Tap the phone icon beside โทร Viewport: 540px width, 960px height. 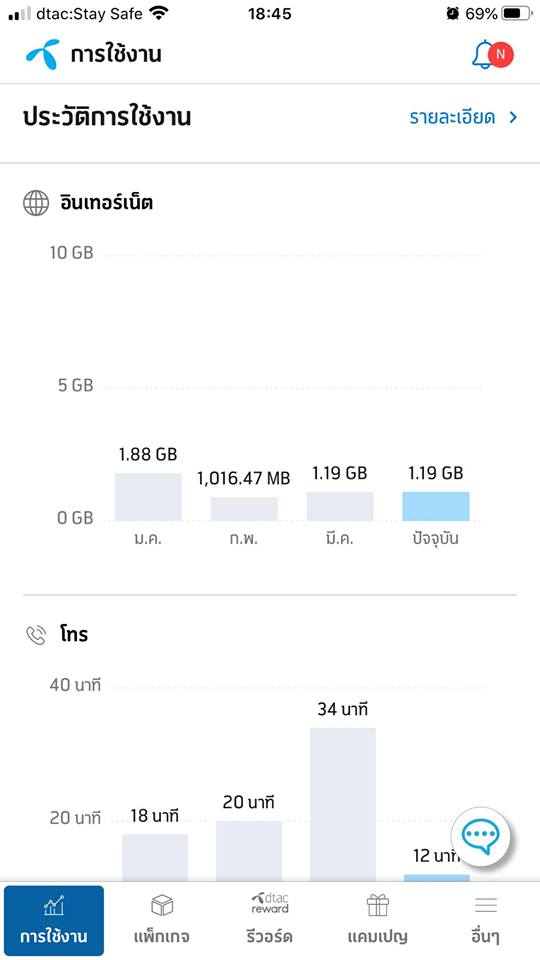36,635
